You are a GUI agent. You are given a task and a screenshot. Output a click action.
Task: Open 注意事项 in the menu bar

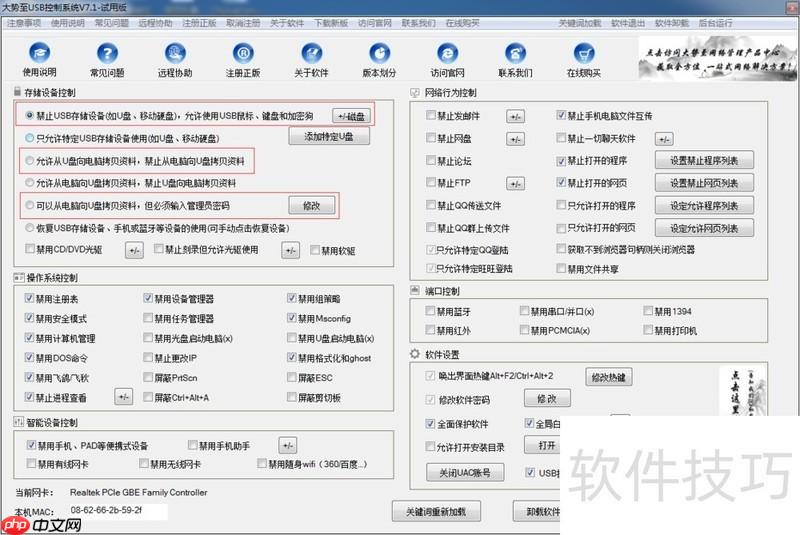click(23, 23)
